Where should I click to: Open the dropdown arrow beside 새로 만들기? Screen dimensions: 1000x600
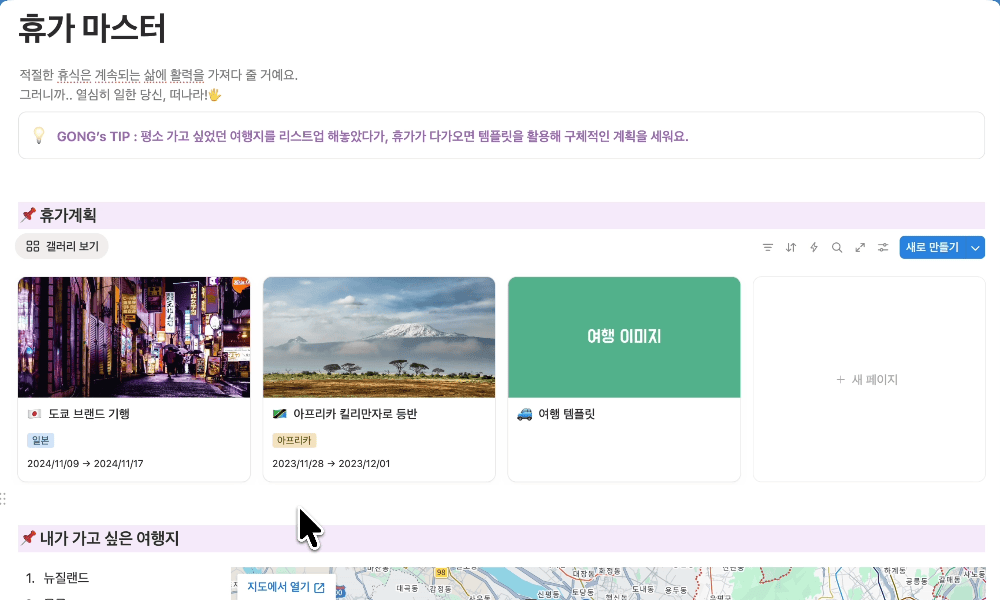pos(975,247)
